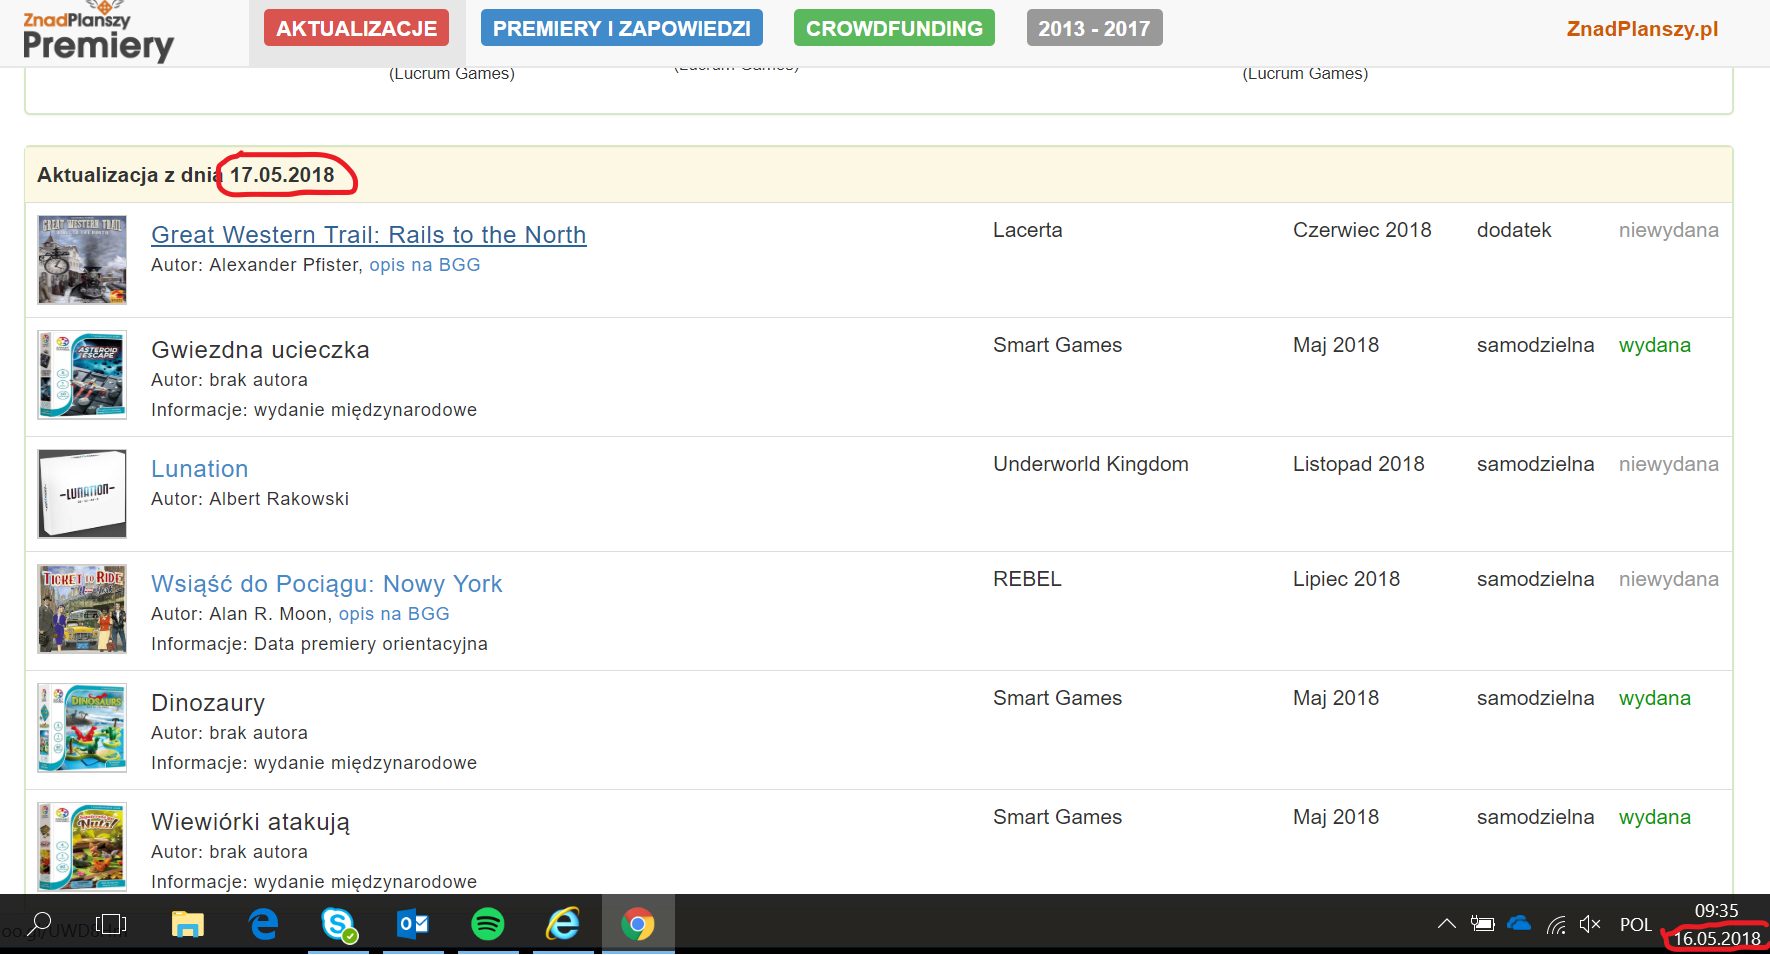This screenshot has height=955, width=1770.
Task: Click publisher Underworld Kingdom
Action: pyautogui.click(x=1090, y=464)
